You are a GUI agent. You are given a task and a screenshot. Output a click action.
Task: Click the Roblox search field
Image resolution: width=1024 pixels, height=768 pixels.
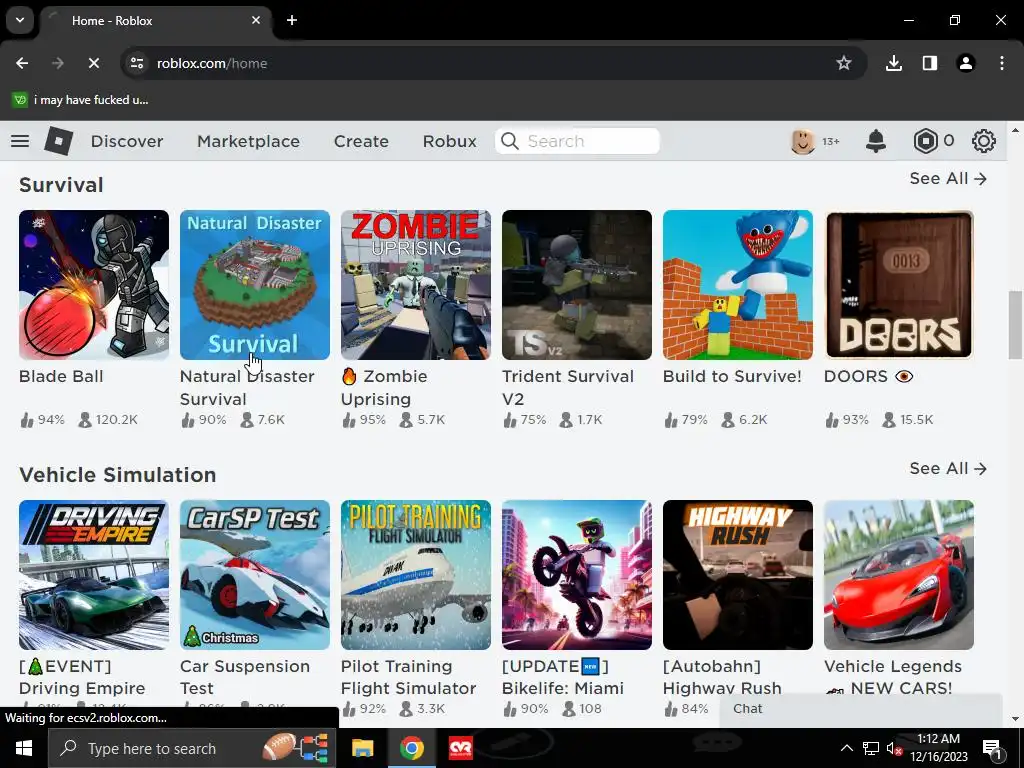tap(577, 141)
